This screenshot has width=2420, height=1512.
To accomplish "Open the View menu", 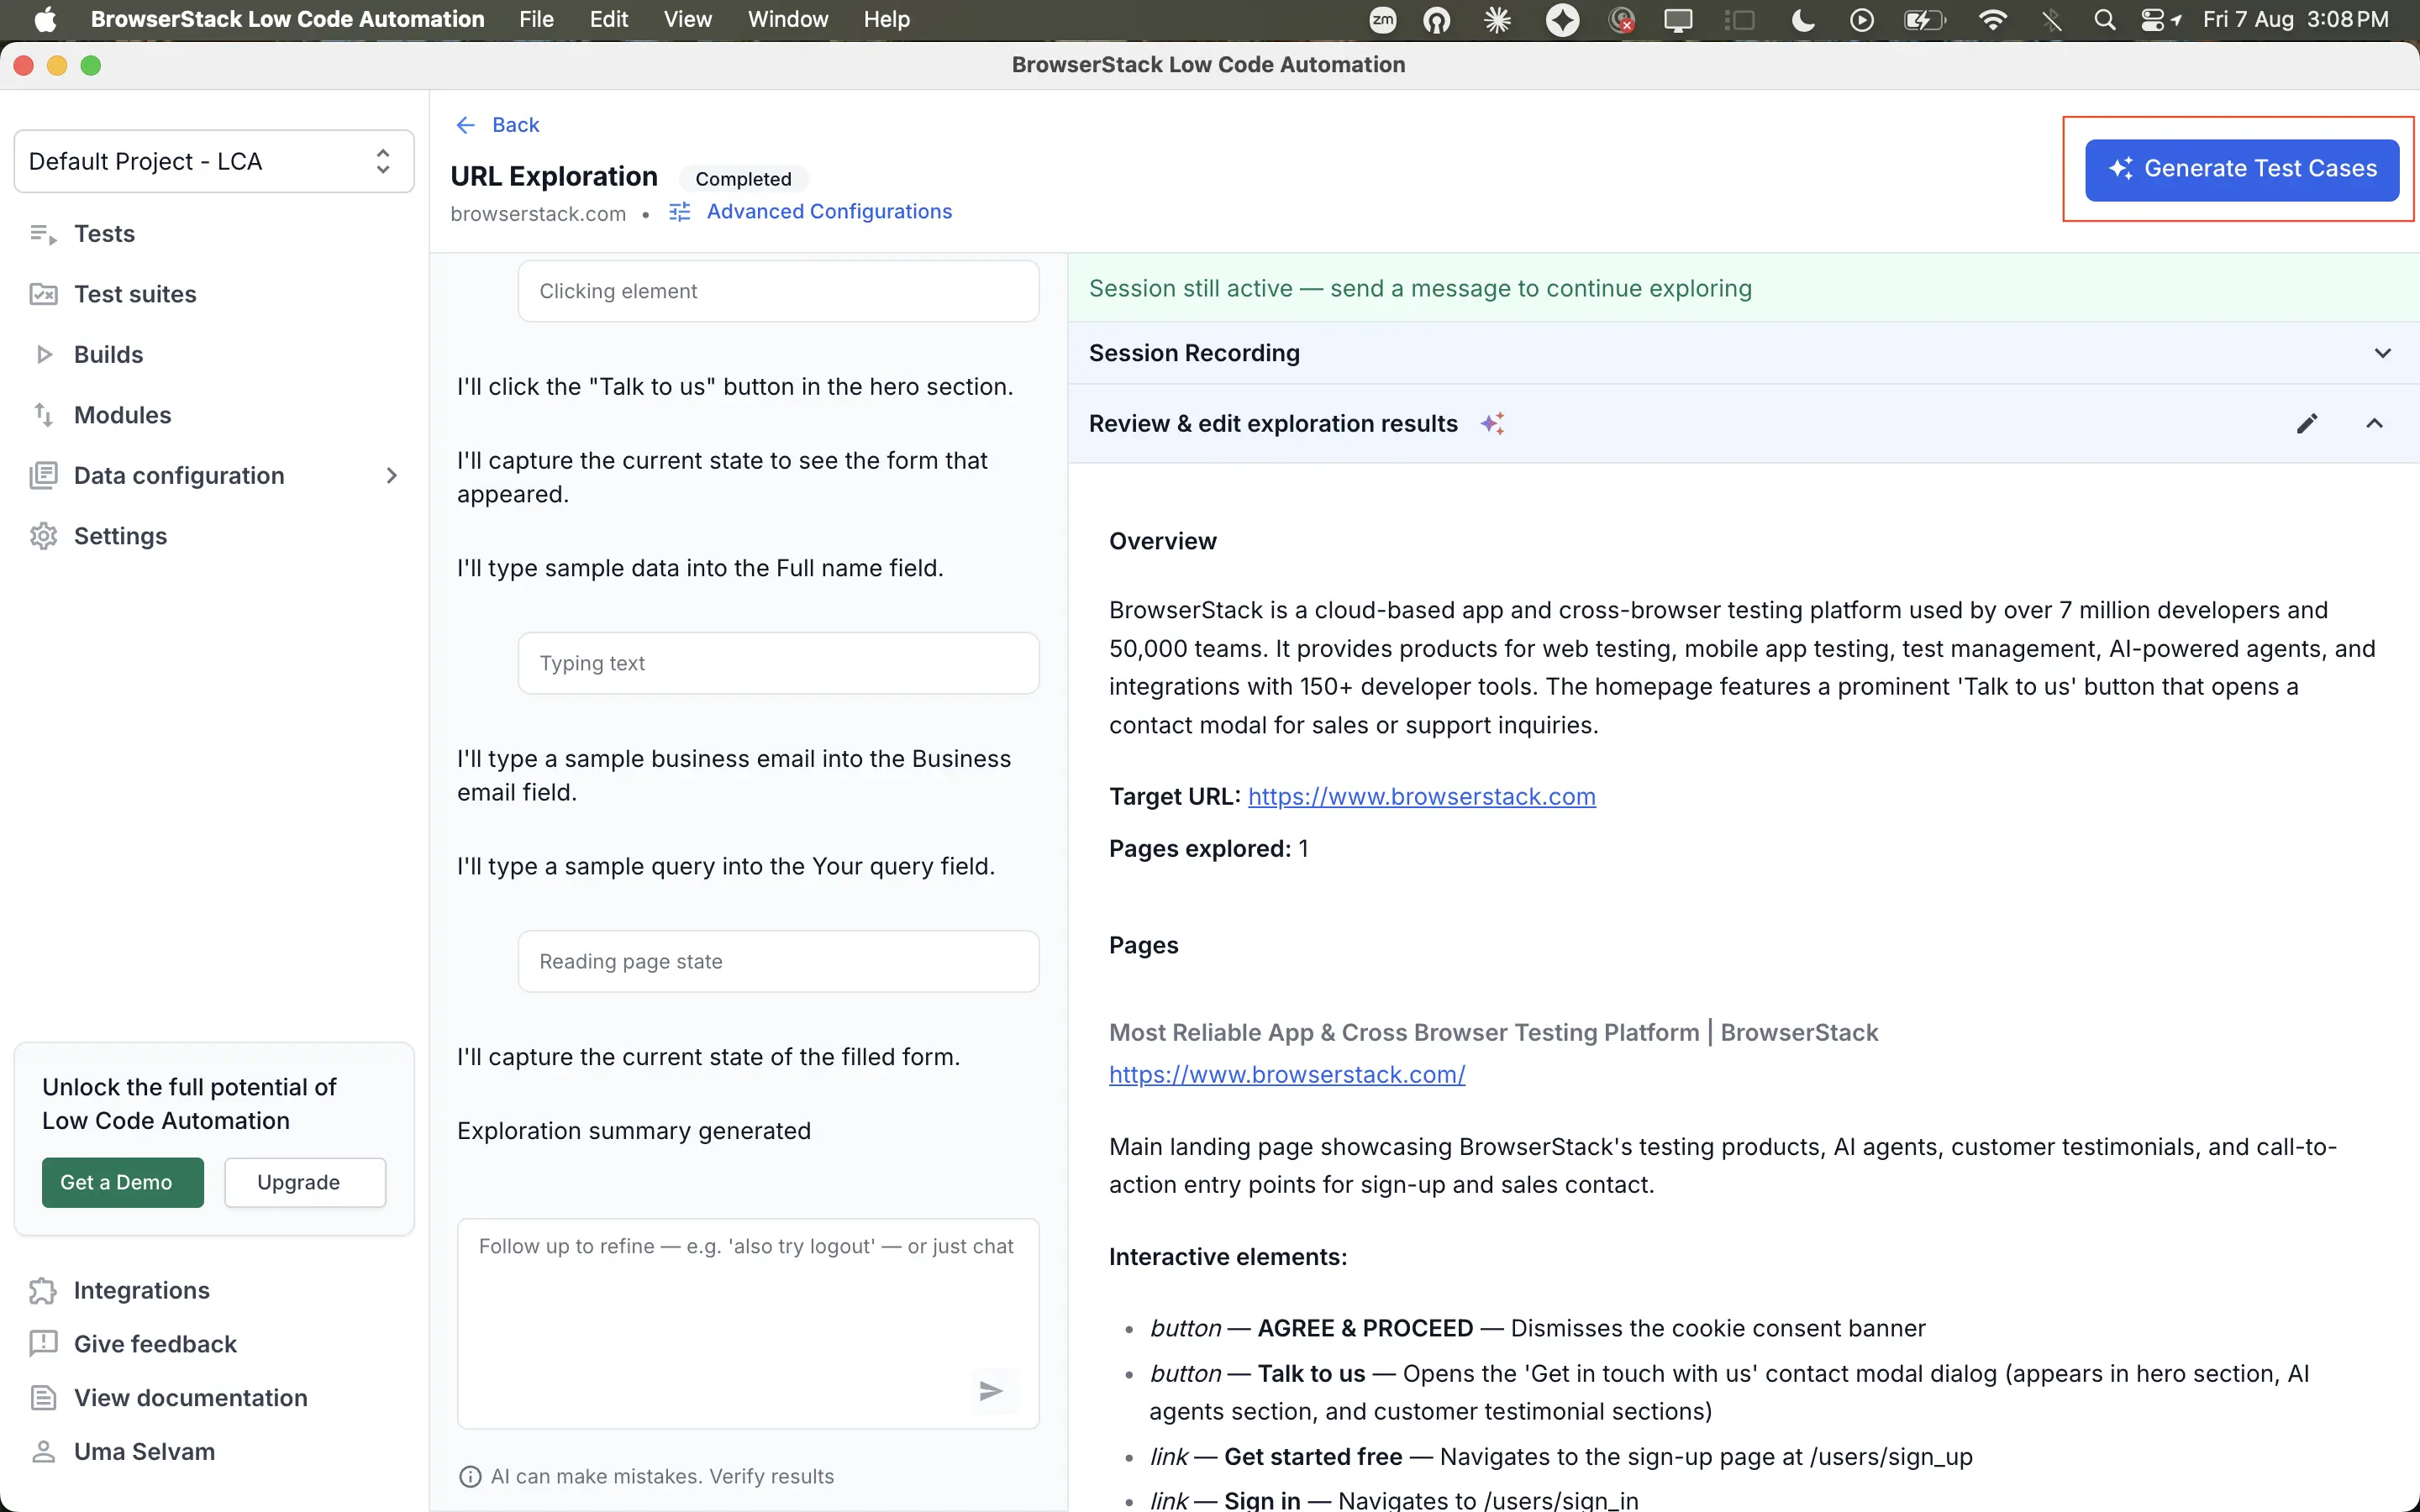I will point(688,20).
